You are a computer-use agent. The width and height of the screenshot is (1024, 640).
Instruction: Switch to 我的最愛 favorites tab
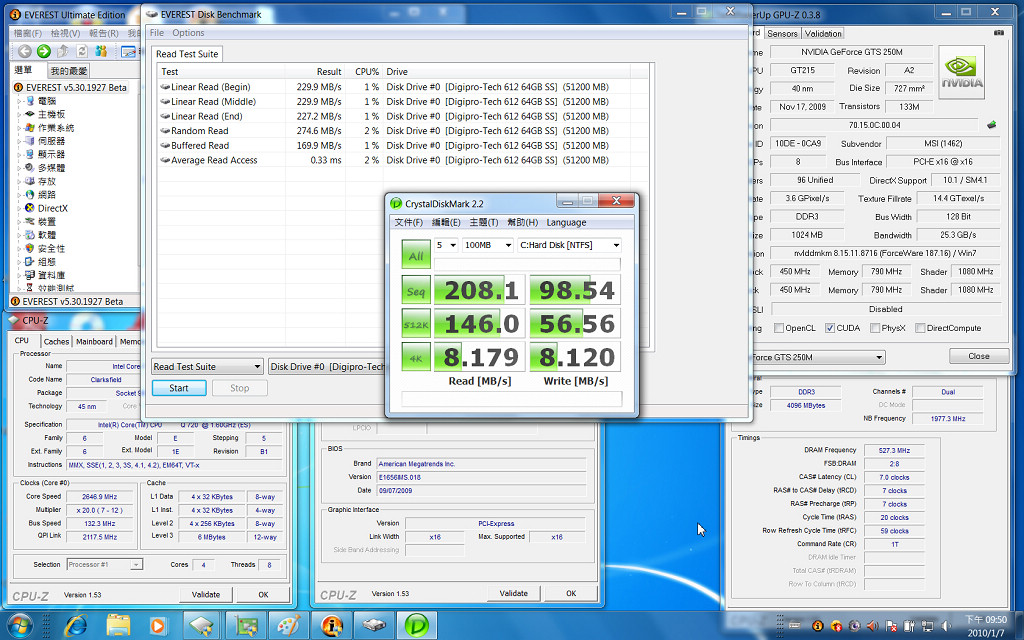69,71
